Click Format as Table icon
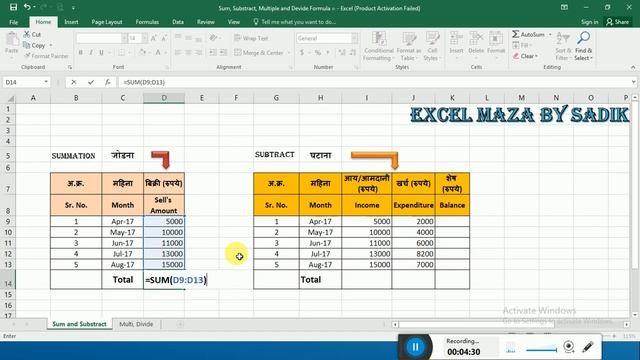Viewport: 640px width, 360px height. 409,39
